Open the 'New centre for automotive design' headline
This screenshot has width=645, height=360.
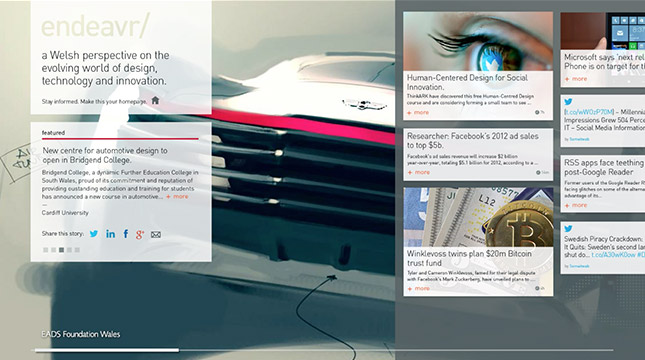[105, 155]
